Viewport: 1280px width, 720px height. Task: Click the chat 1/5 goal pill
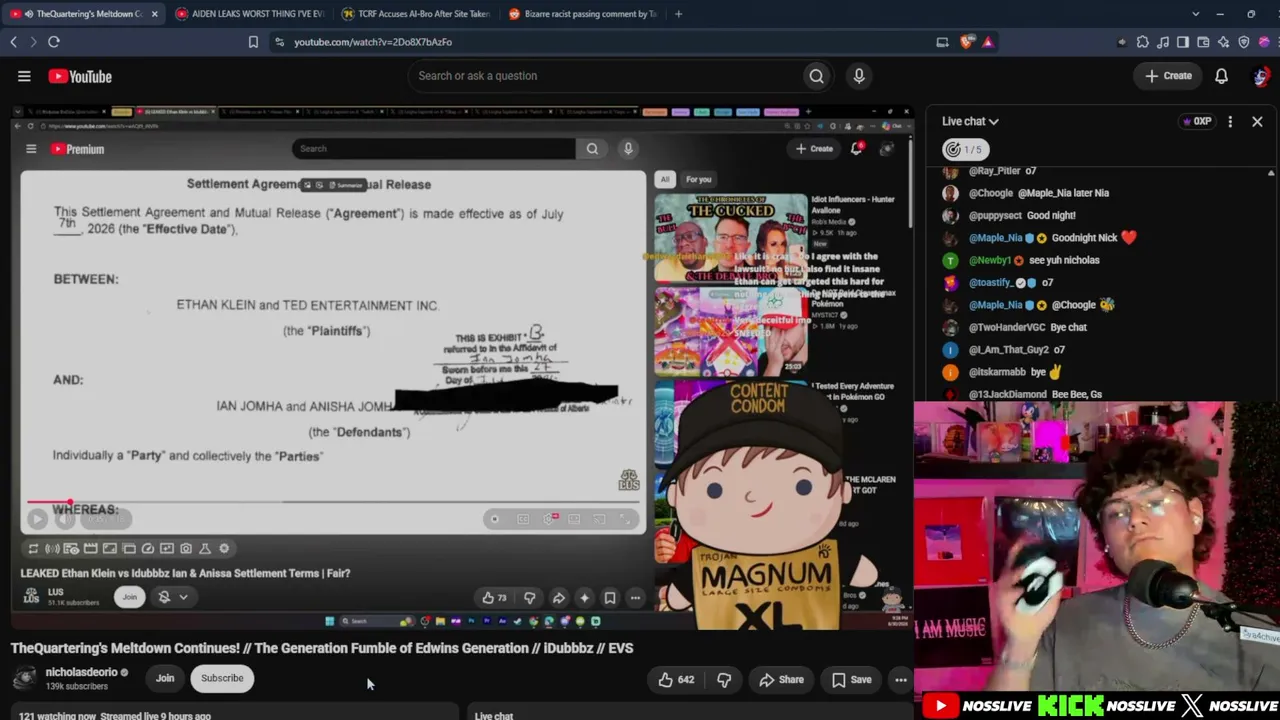(965, 149)
